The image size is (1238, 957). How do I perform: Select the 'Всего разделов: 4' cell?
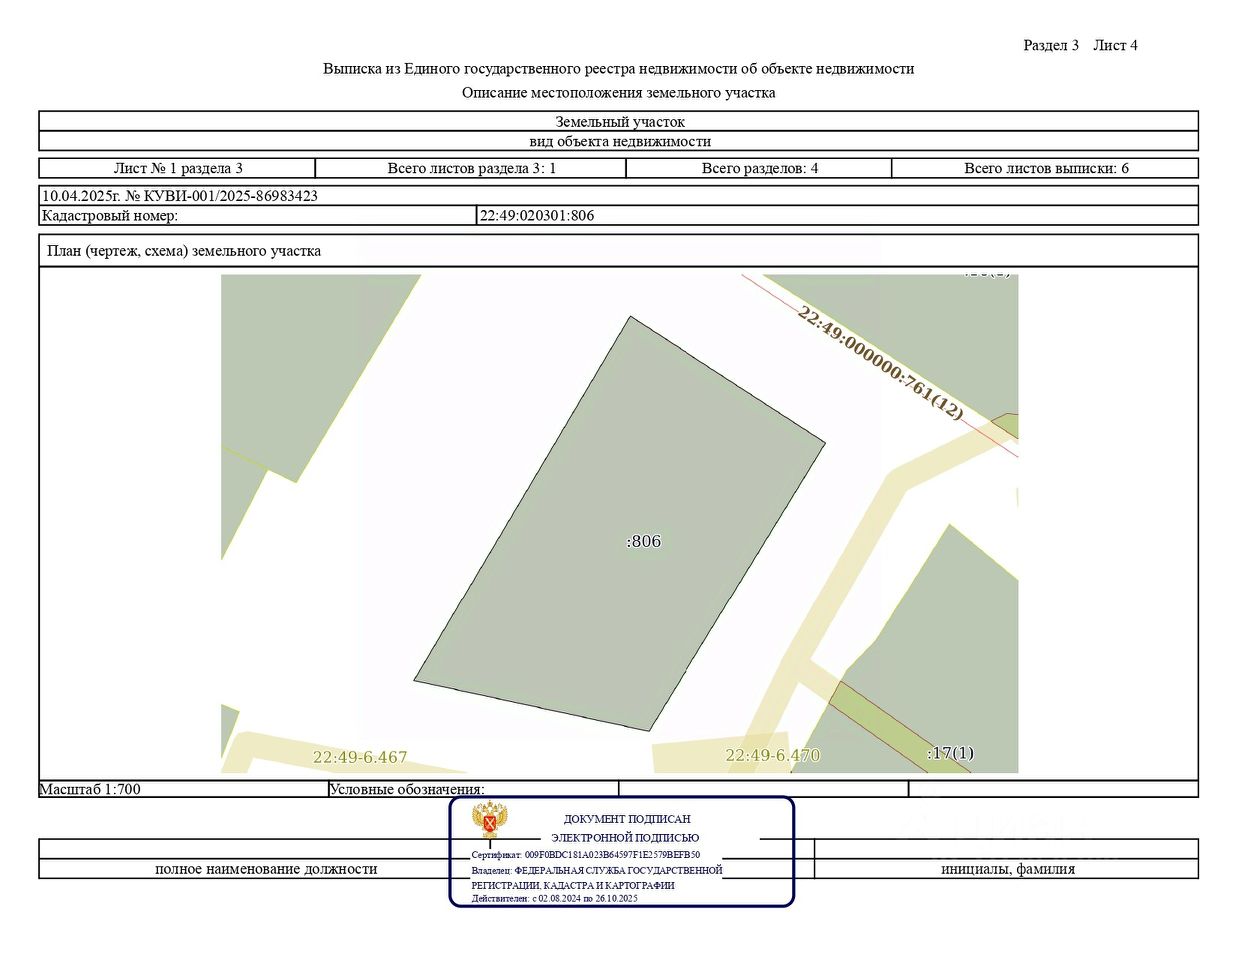[759, 168]
